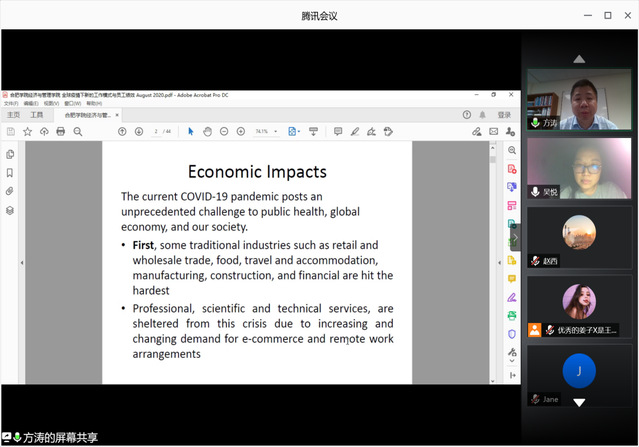Open the 74.1% zoom level dropdown
The height and width of the screenshot is (447, 639).
tap(266, 131)
